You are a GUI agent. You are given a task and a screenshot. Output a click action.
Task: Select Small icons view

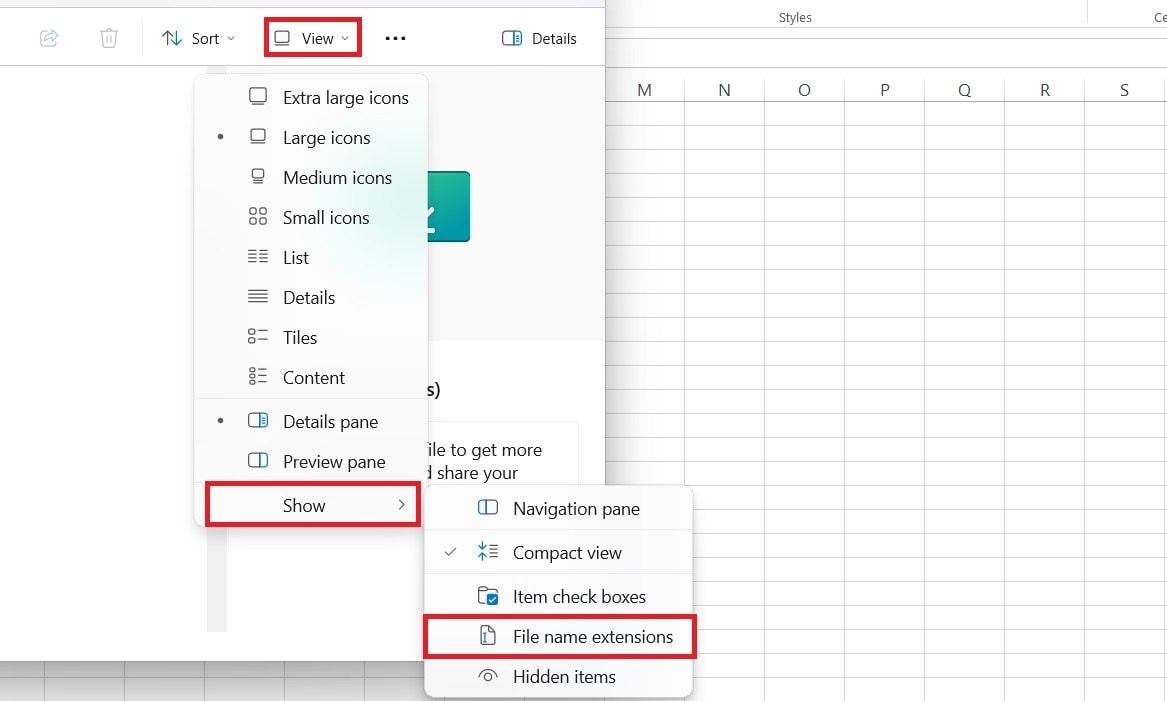tap(311, 217)
